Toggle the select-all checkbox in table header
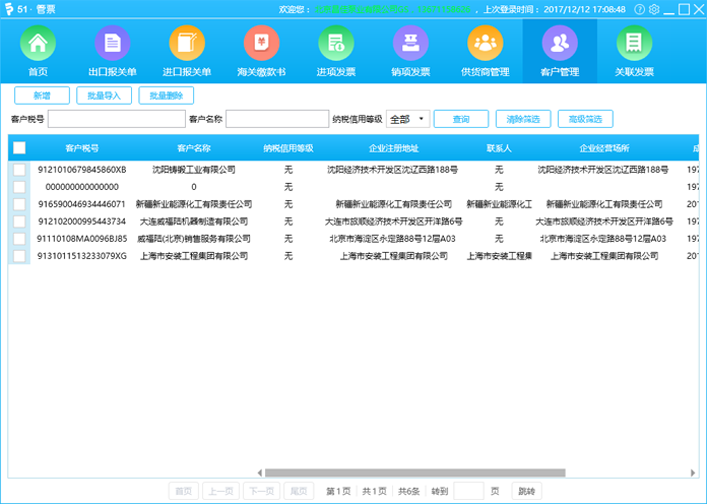The height and width of the screenshot is (504, 707). pos(20,148)
